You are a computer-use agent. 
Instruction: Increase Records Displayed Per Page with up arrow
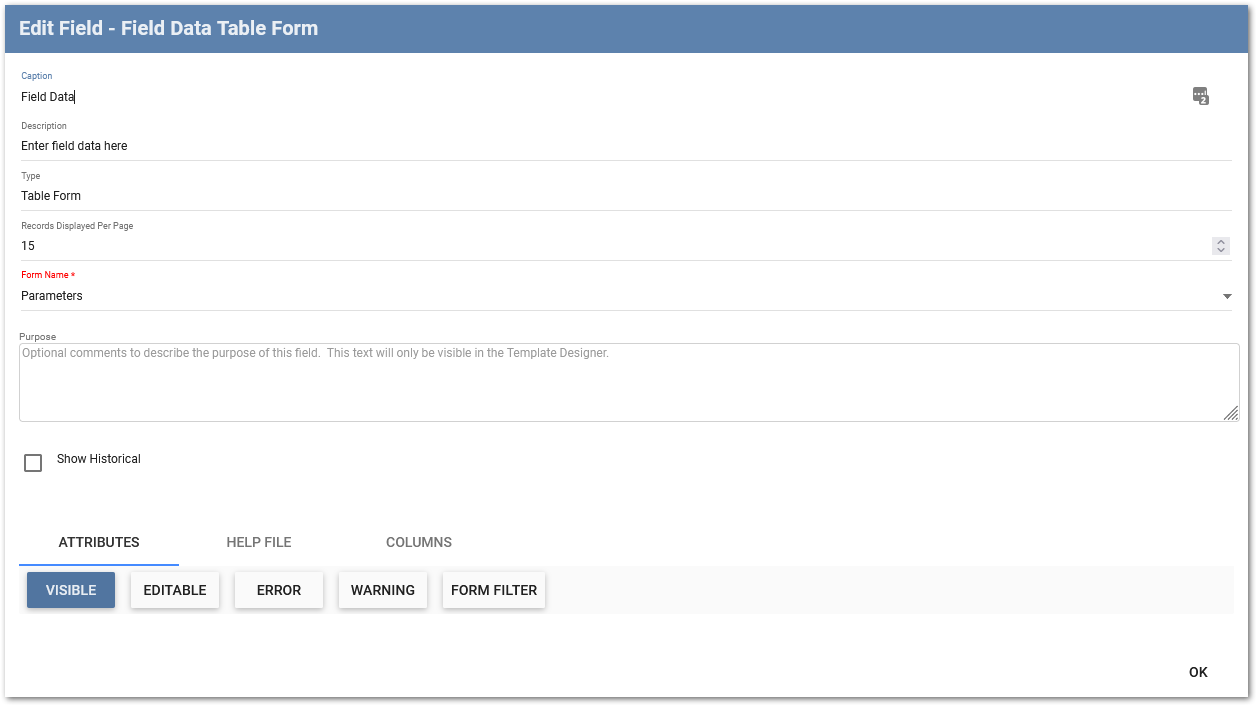coord(1220,242)
